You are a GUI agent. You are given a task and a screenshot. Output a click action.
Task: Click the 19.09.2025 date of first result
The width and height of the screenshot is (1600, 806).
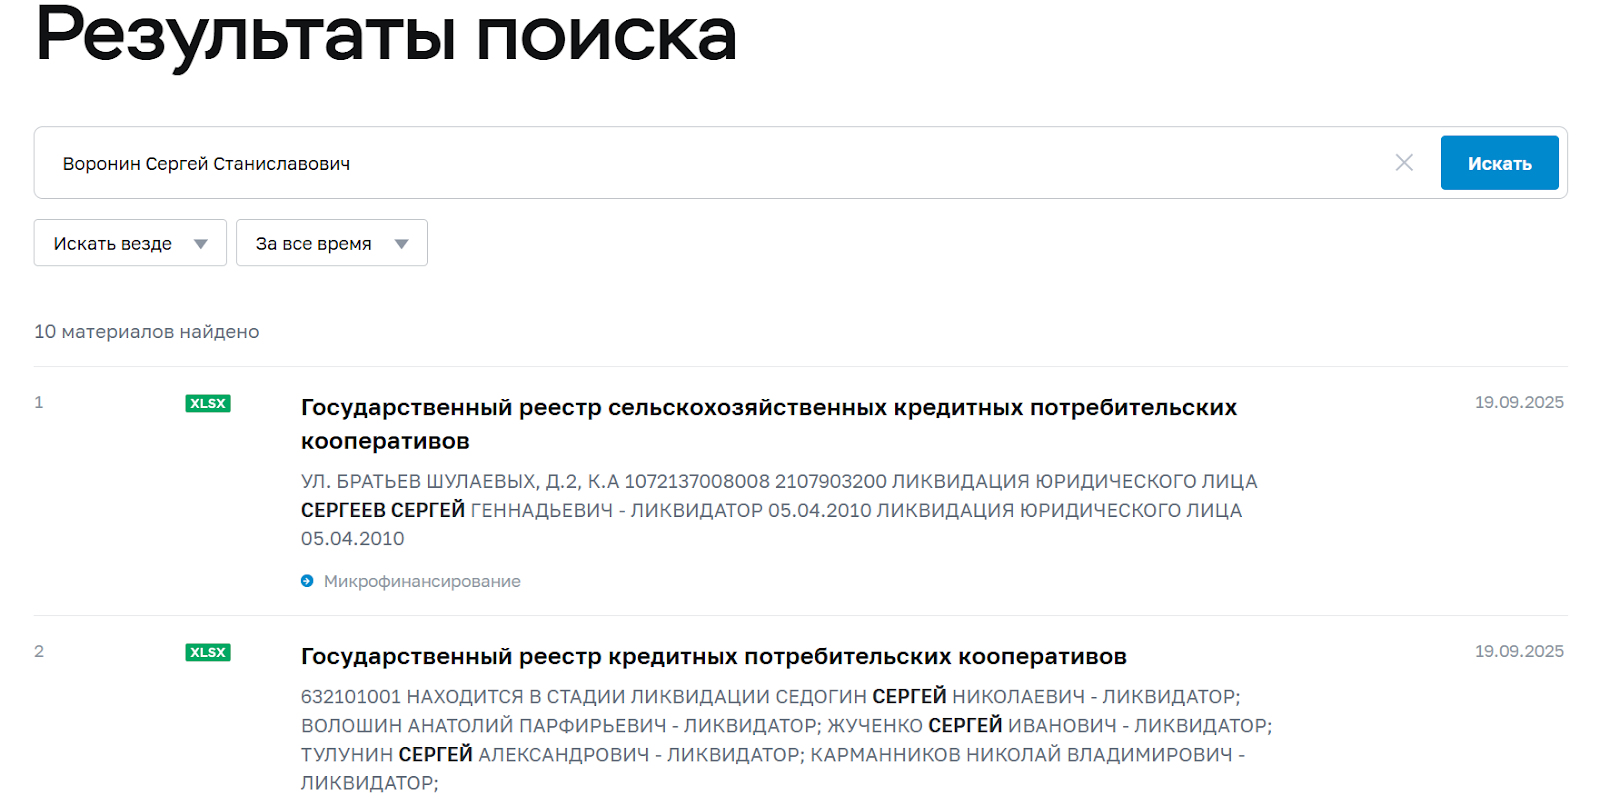(1518, 402)
